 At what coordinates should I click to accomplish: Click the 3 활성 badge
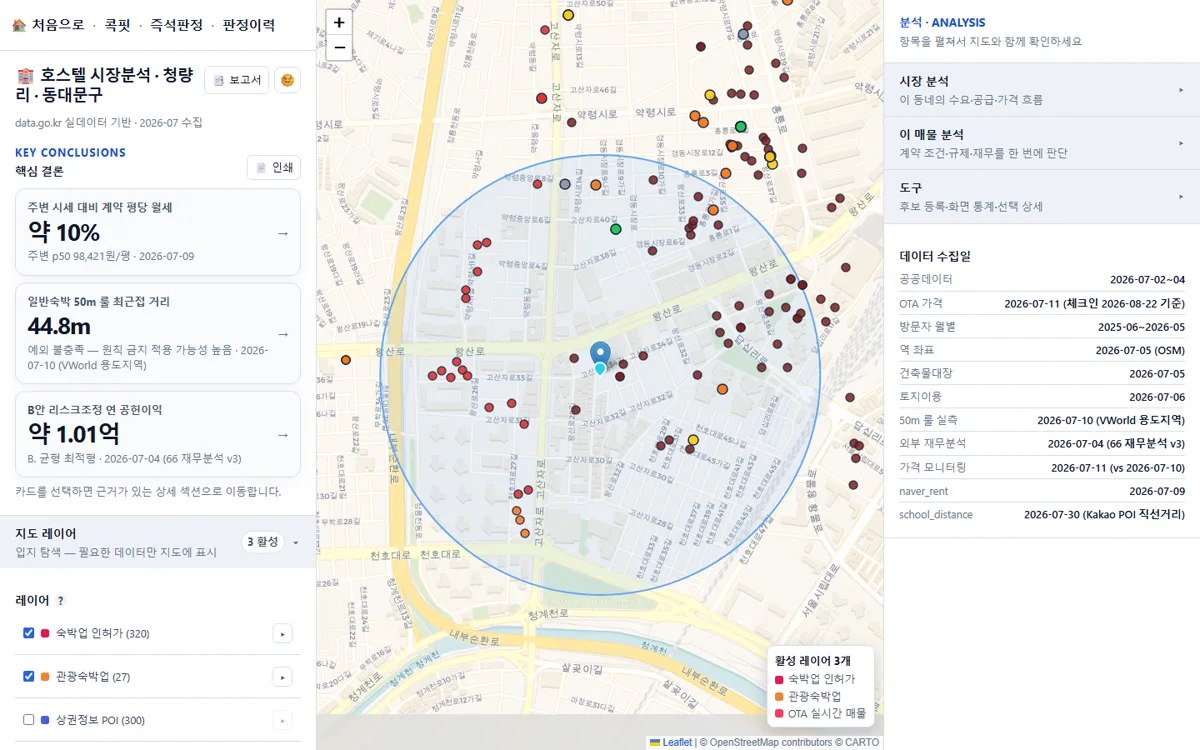point(262,542)
